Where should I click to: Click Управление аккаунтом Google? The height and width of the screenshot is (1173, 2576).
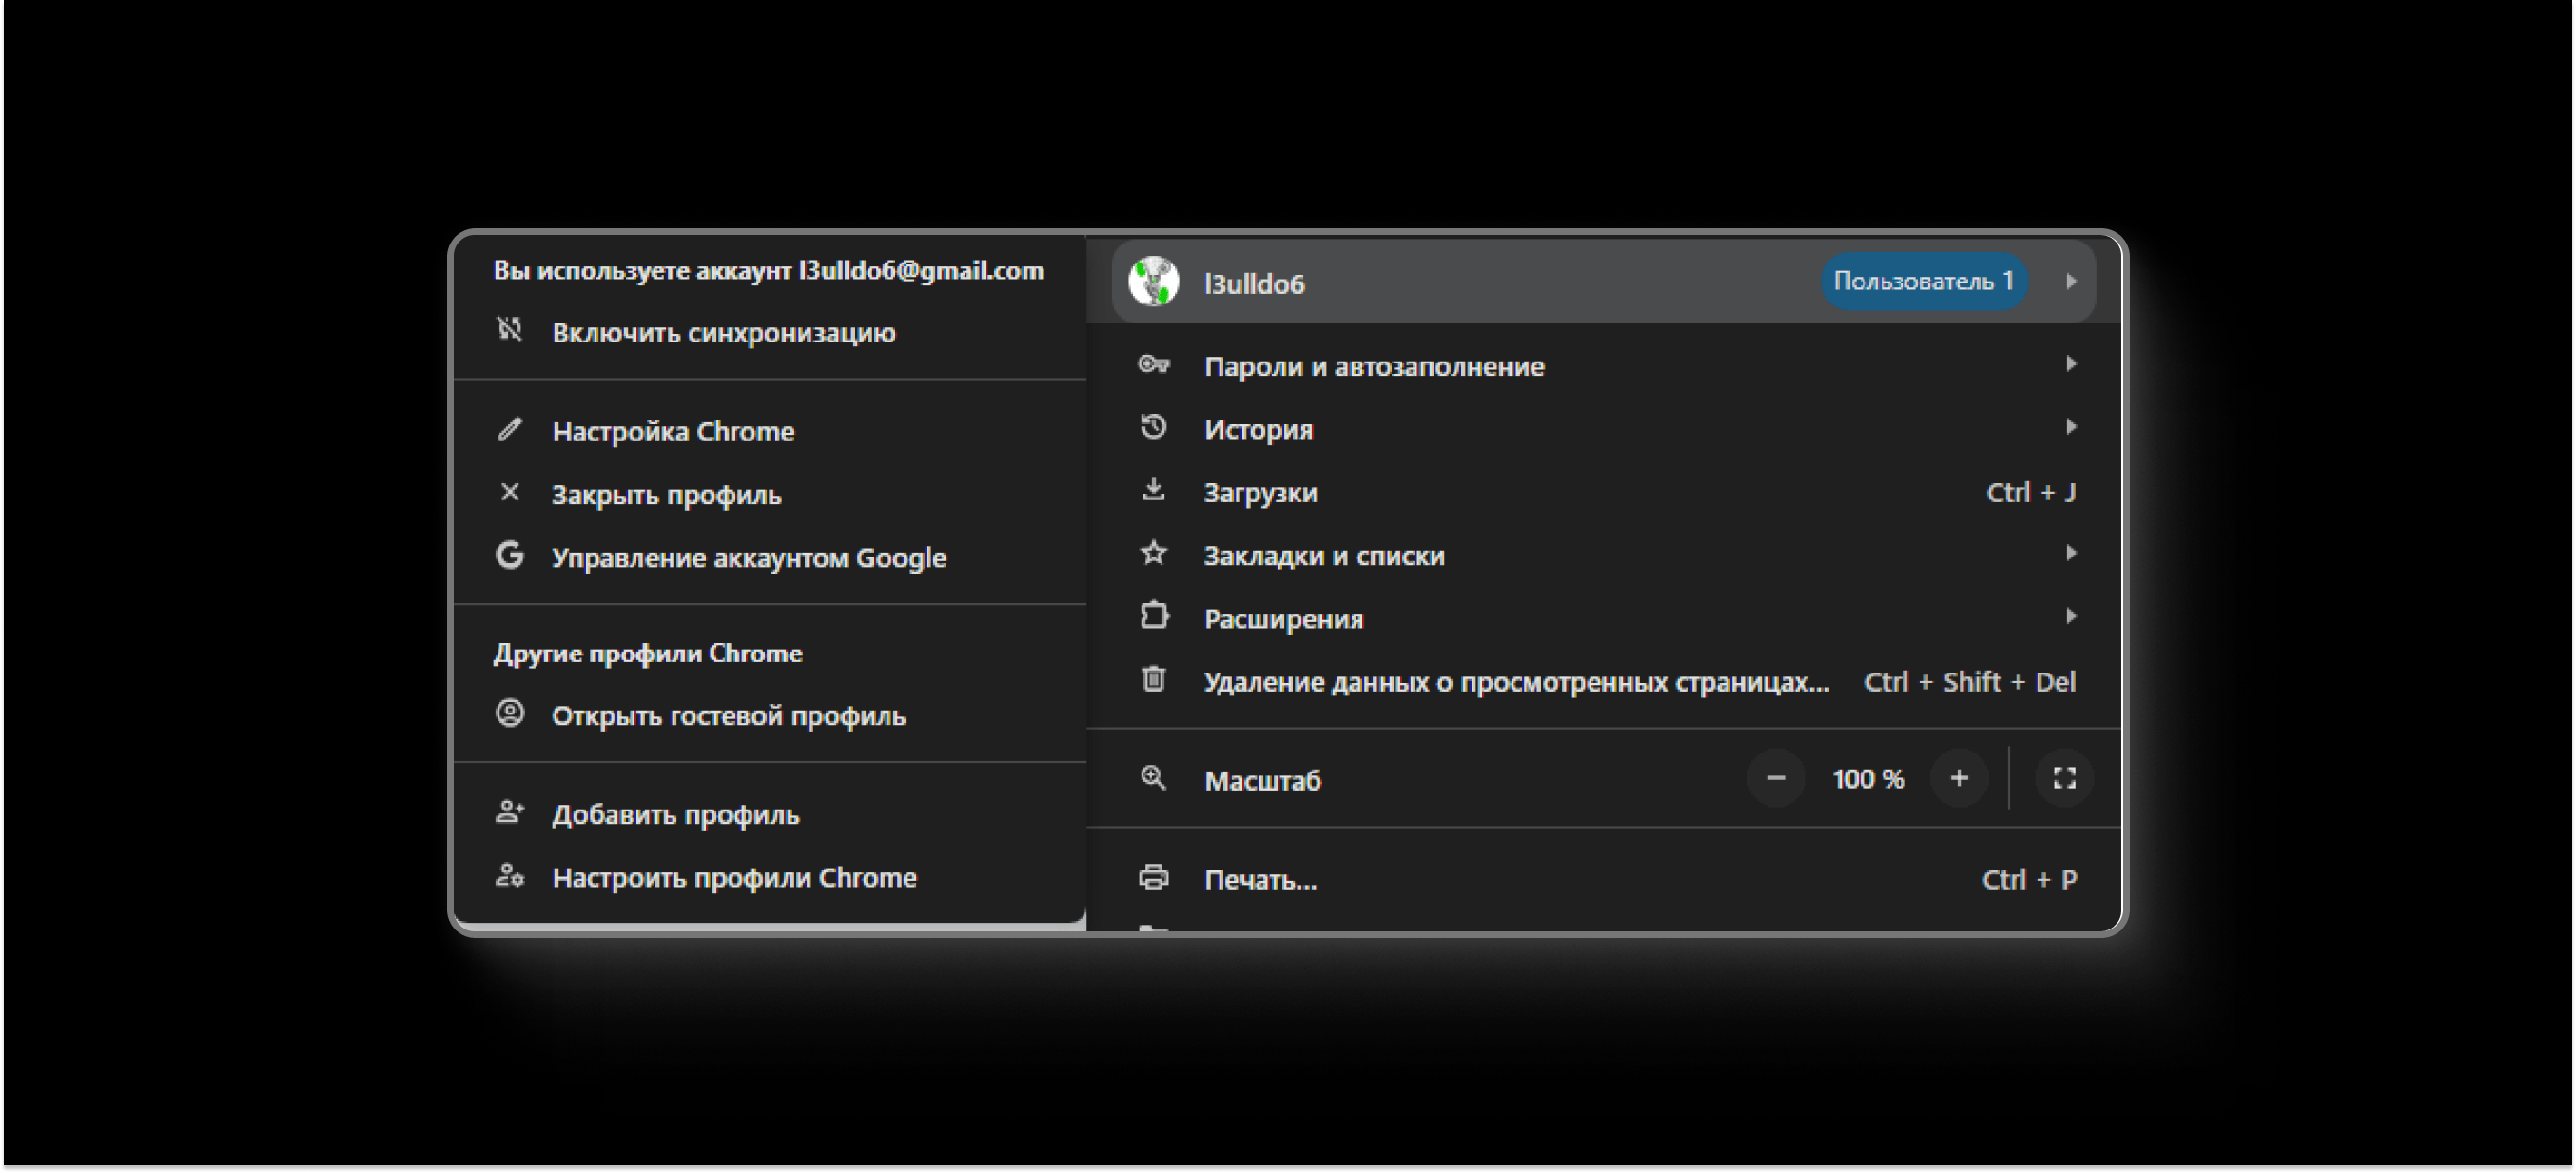point(749,557)
